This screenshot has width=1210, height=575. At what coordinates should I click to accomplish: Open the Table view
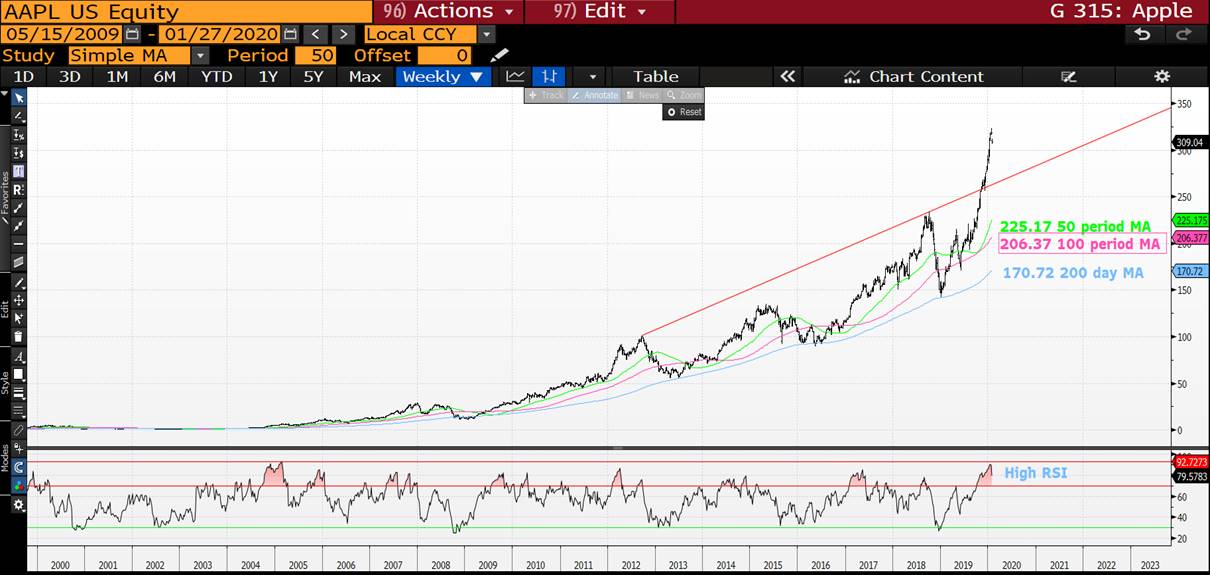[x=656, y=76]
